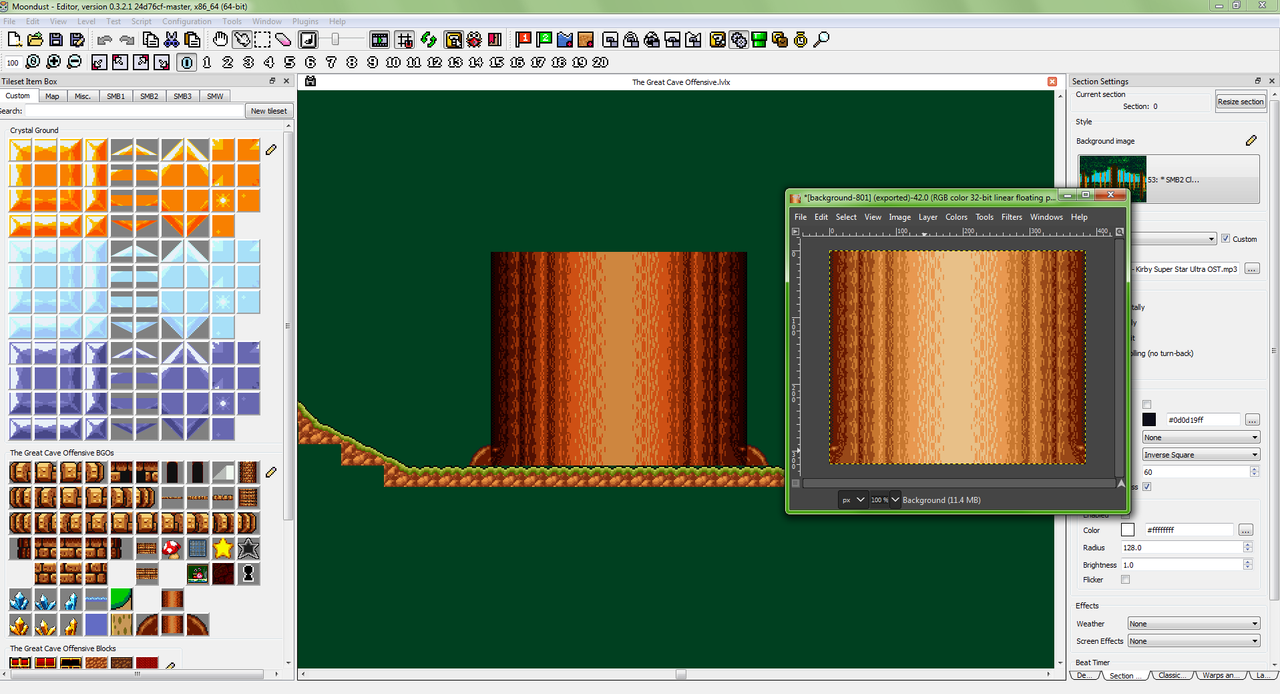Click the player 2 green flag icon

(545, 40)
